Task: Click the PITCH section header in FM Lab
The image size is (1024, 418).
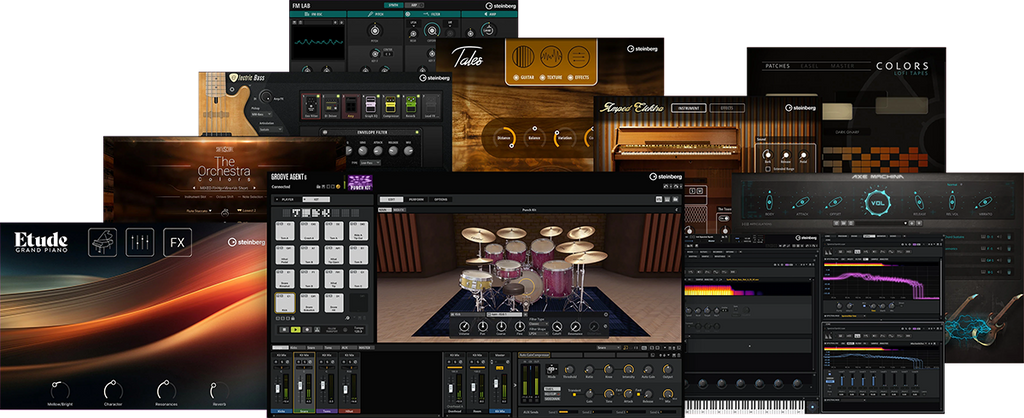Action: point(375,14)
